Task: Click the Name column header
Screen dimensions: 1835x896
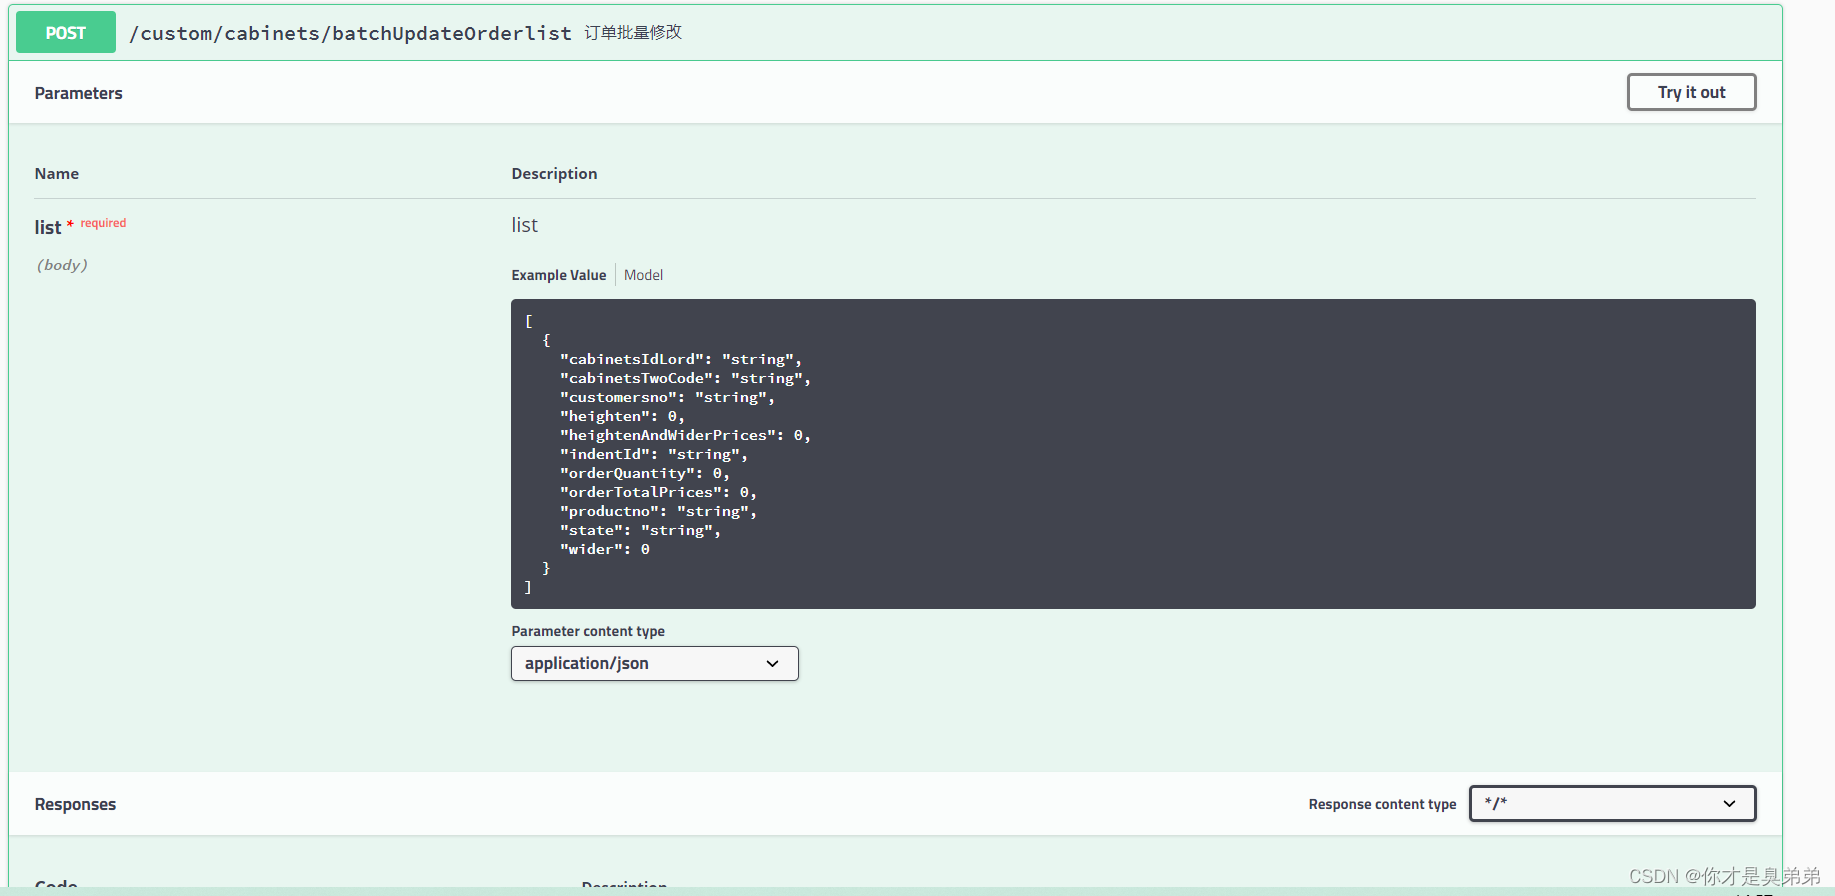Action: 57,173
